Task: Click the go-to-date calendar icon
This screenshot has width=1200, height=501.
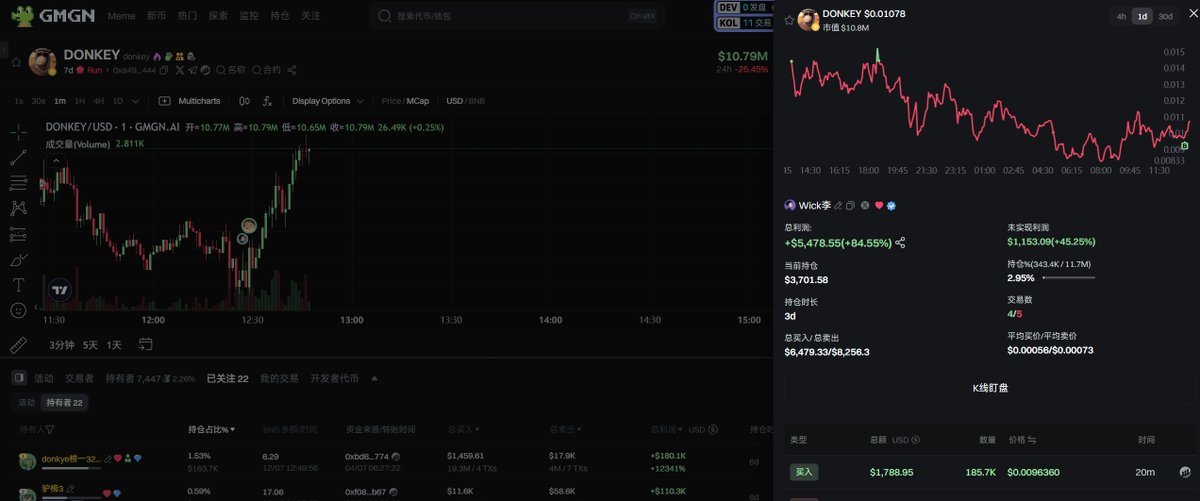Action: click(146, 344)
